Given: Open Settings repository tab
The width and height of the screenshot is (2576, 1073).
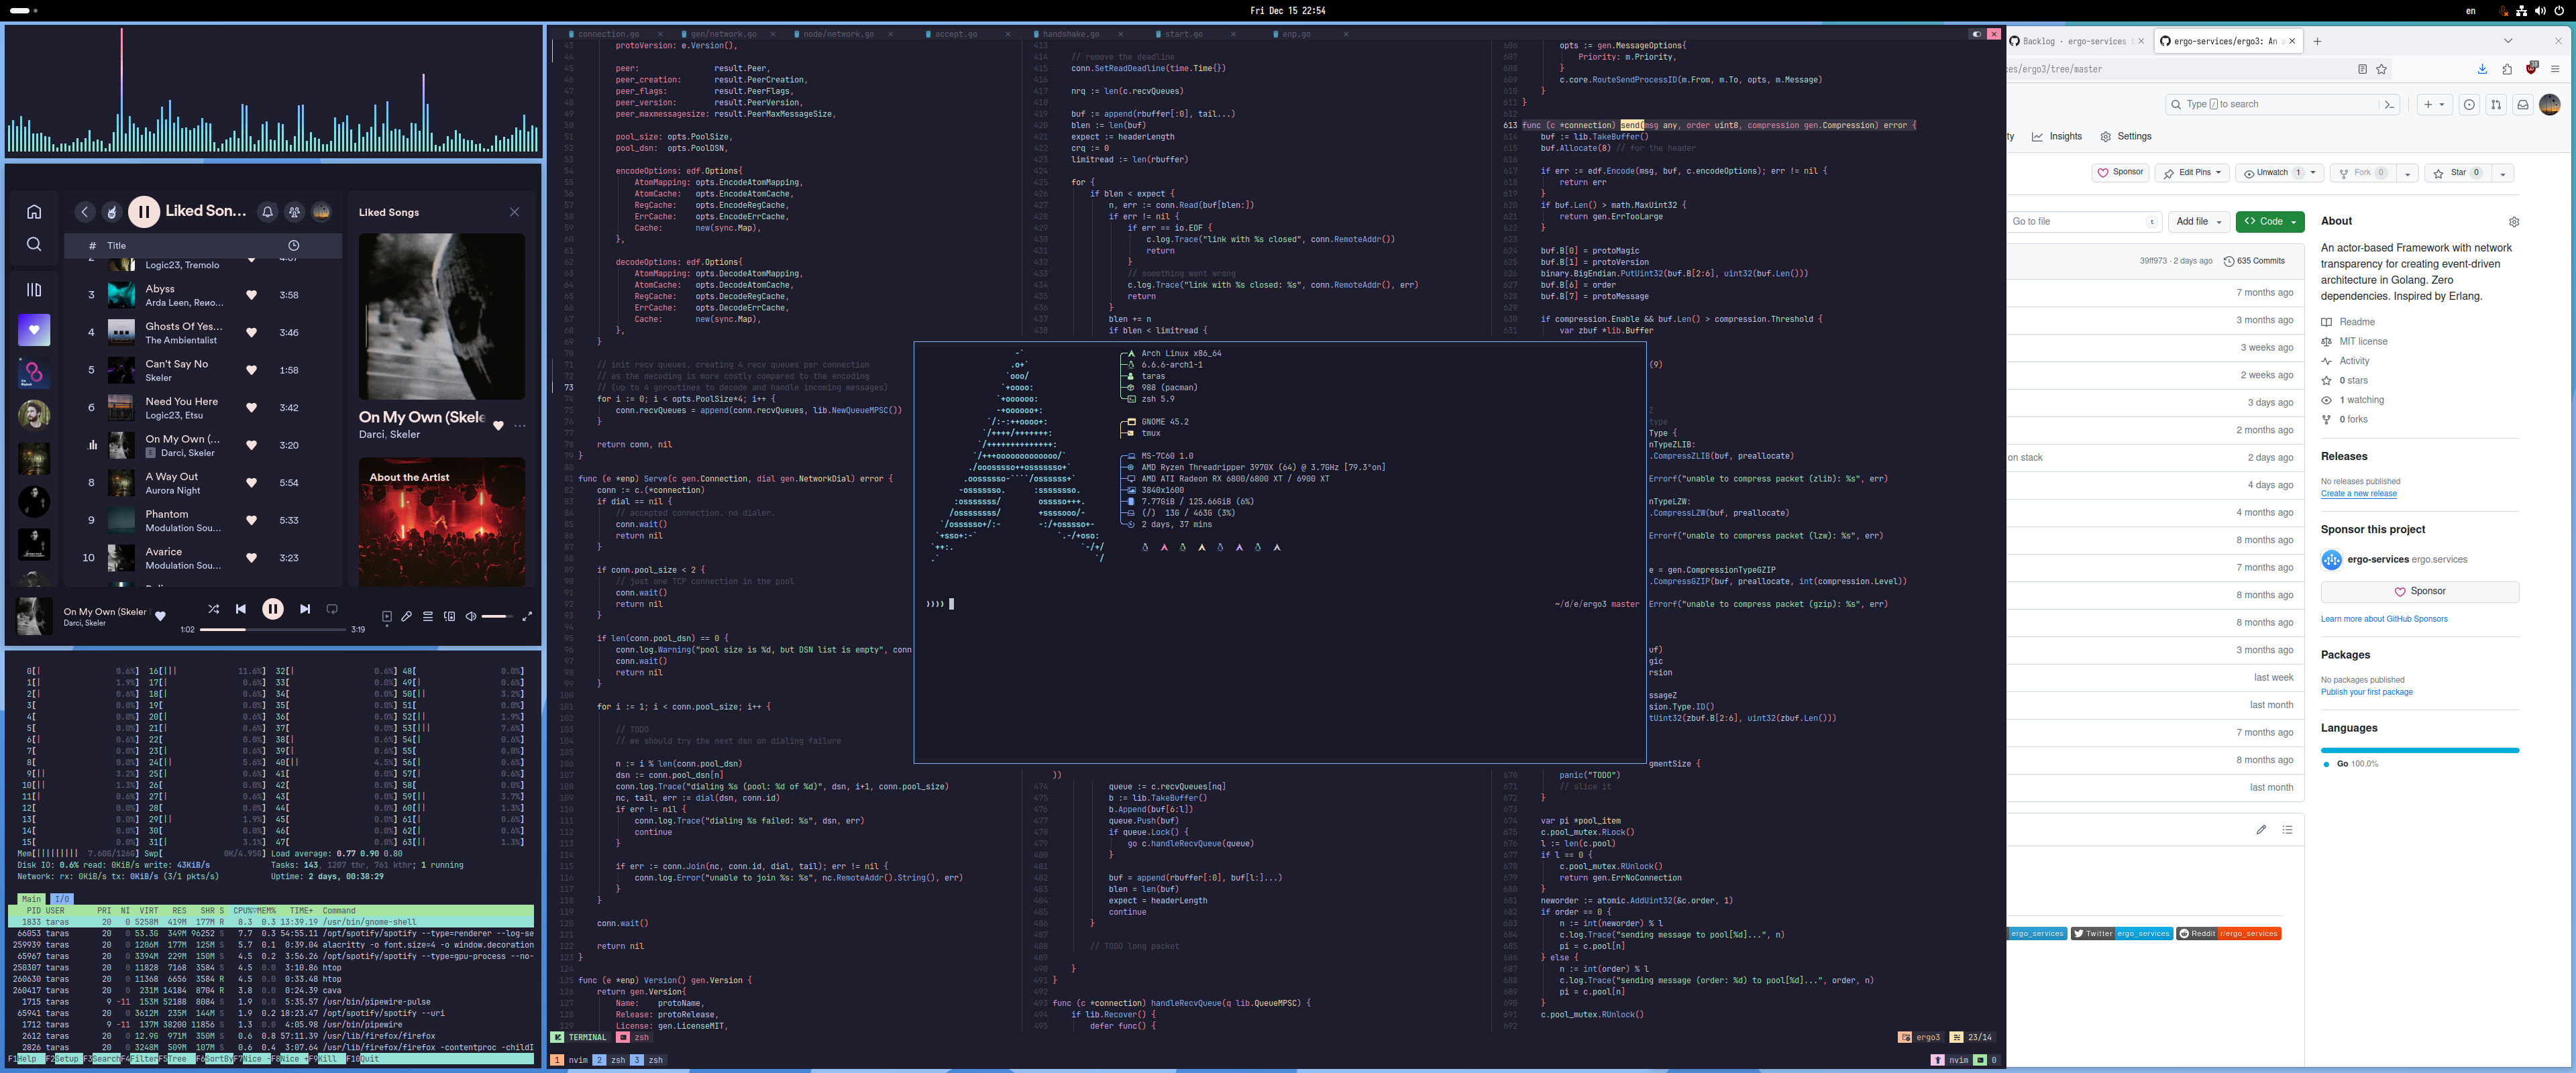Looking at the screenshot, I should pyautogui.click(x=2126, y=136).
